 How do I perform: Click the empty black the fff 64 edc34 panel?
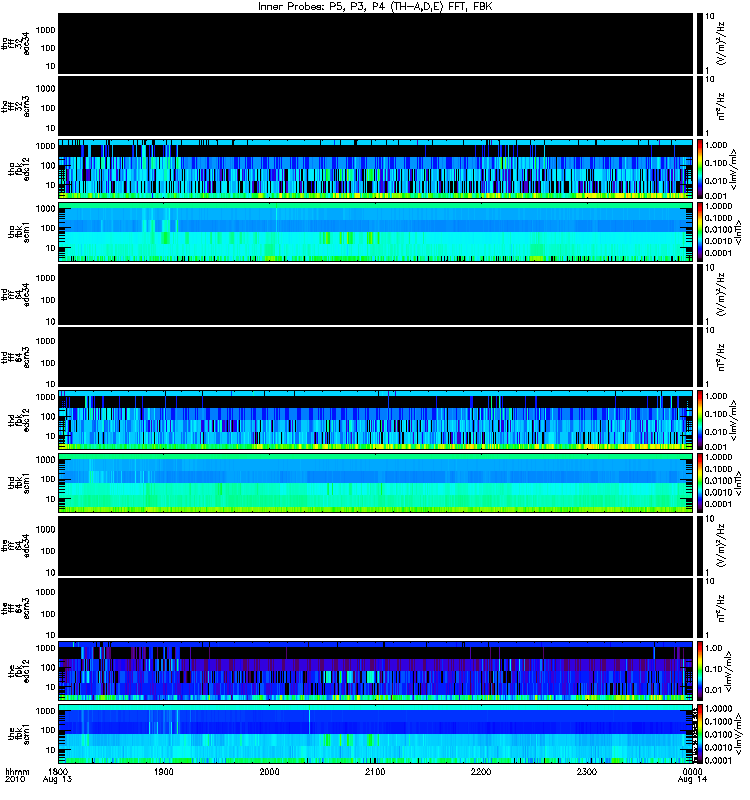point(376,546)
